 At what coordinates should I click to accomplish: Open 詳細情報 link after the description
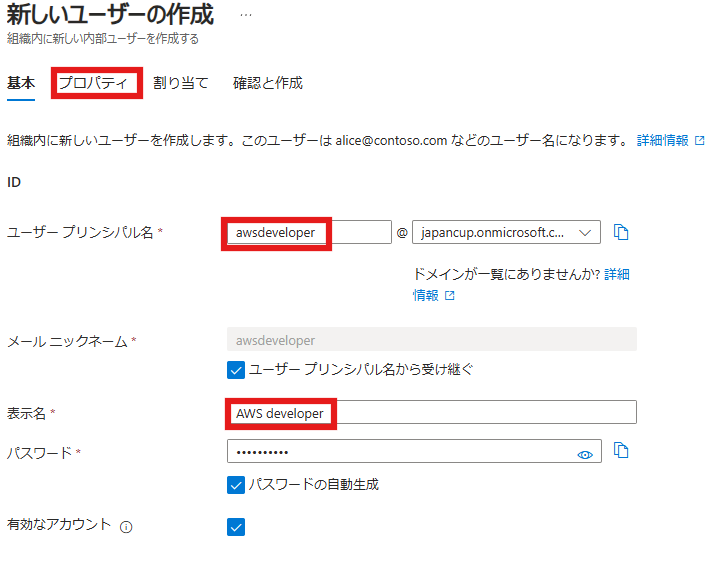click(662, 141)
